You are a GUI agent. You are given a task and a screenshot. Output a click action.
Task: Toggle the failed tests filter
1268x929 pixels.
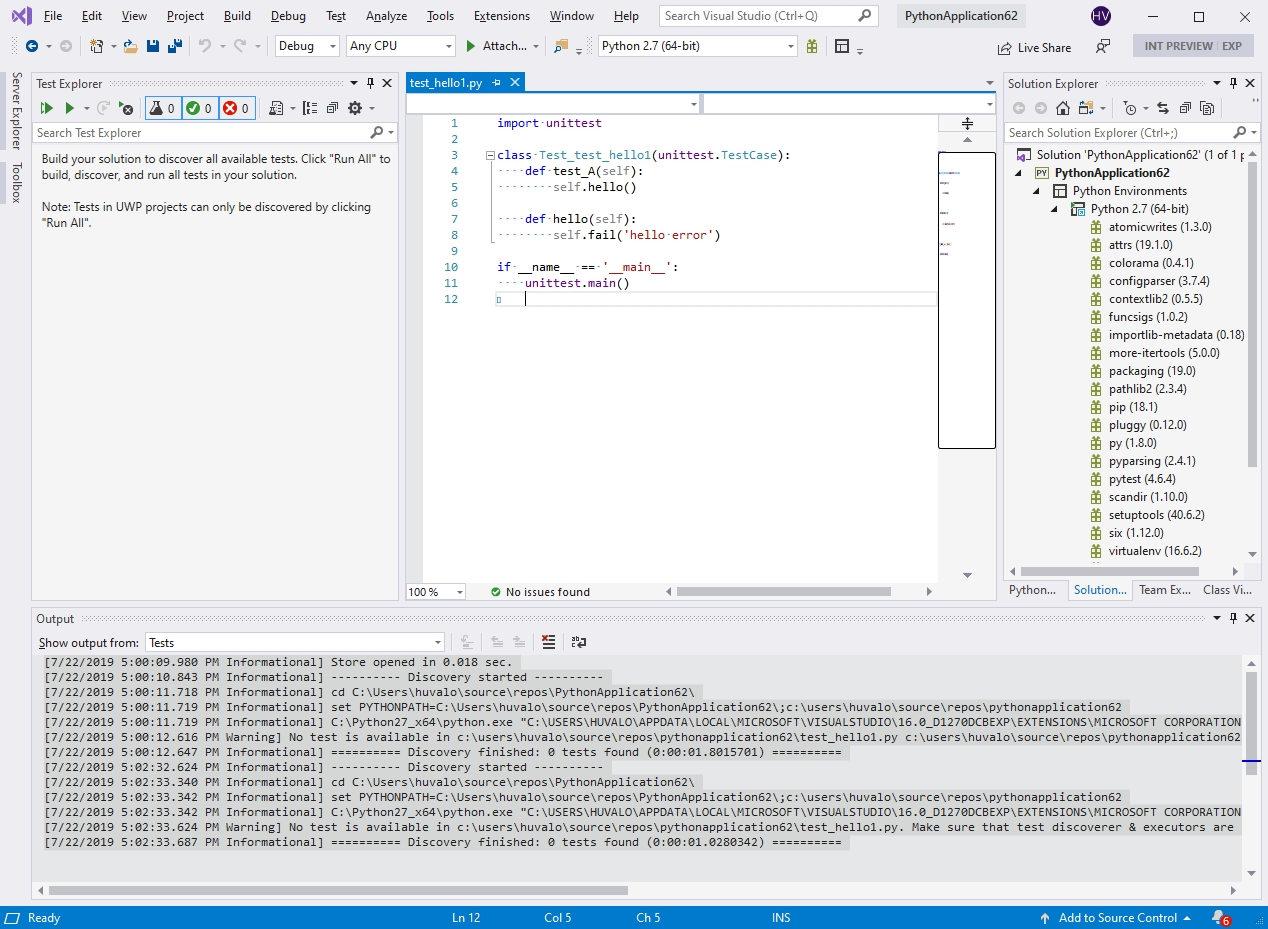[x=236, y=108]
